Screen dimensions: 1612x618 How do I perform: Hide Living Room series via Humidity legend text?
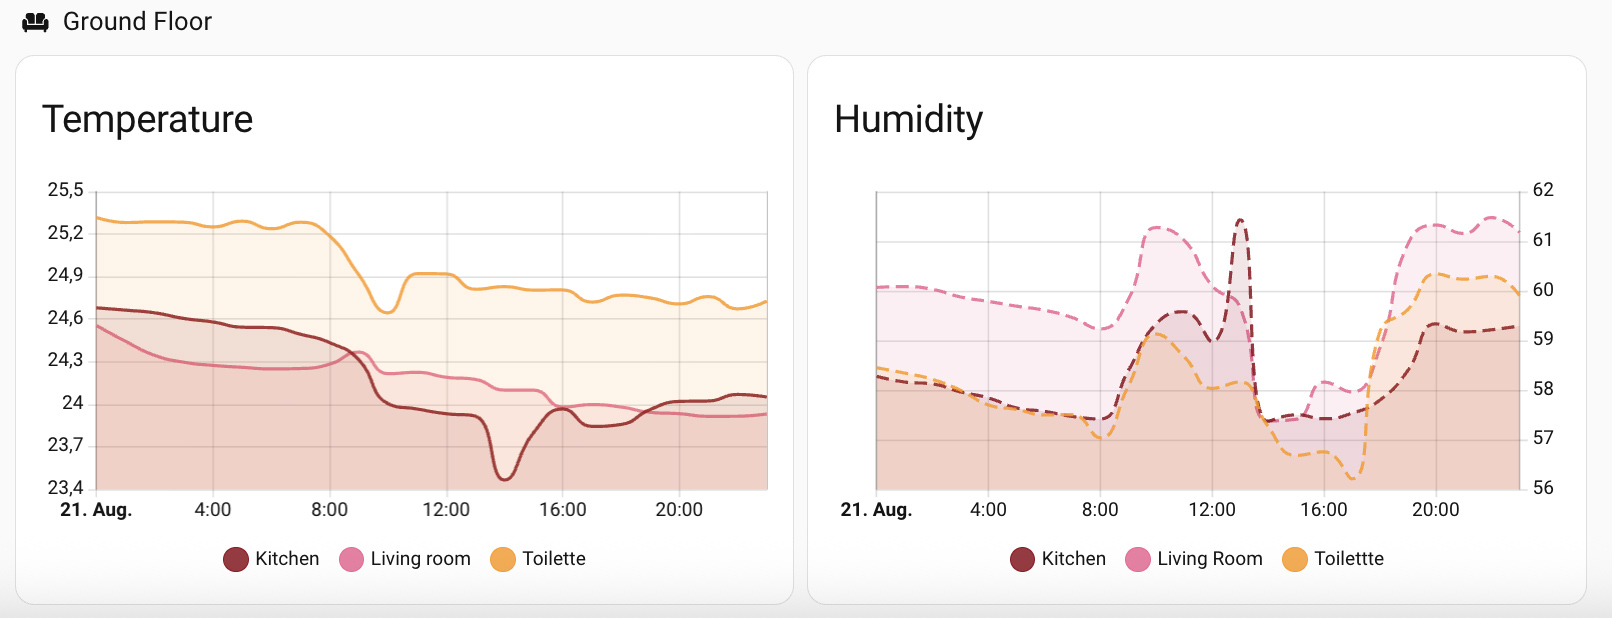click(x=1210, y=559)
